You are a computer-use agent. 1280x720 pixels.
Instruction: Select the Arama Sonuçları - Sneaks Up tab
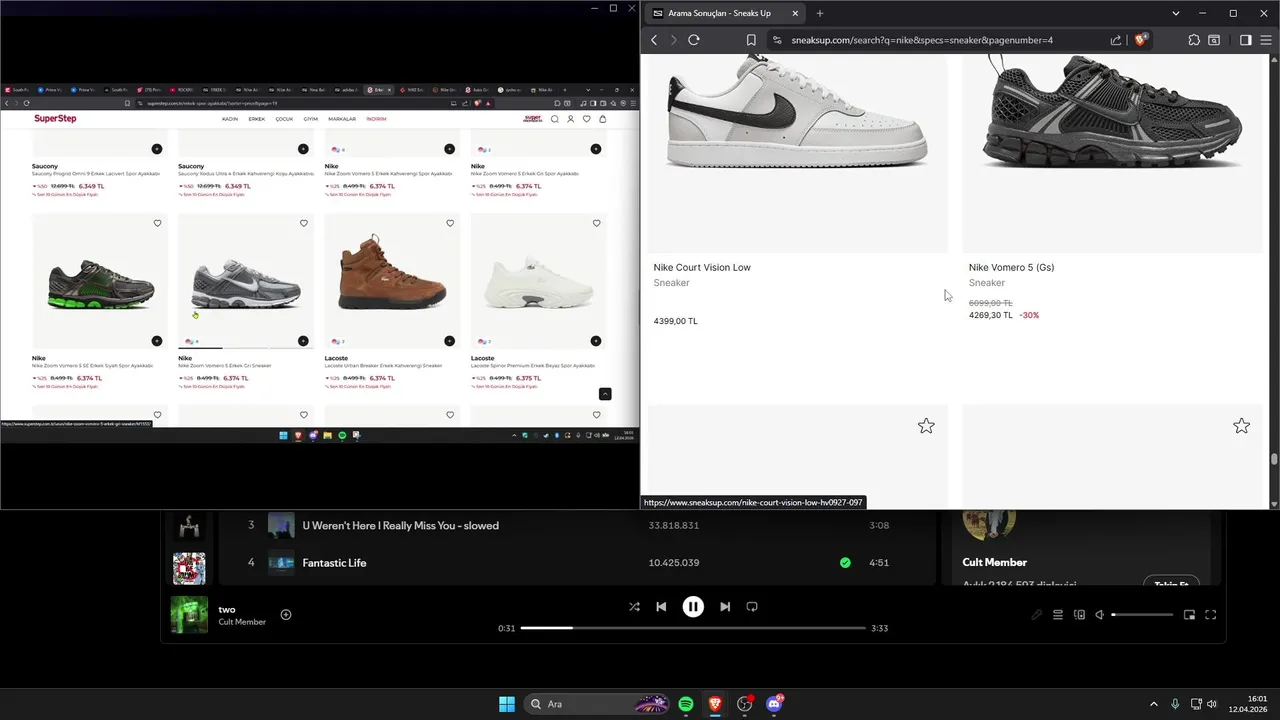[722, 13]
